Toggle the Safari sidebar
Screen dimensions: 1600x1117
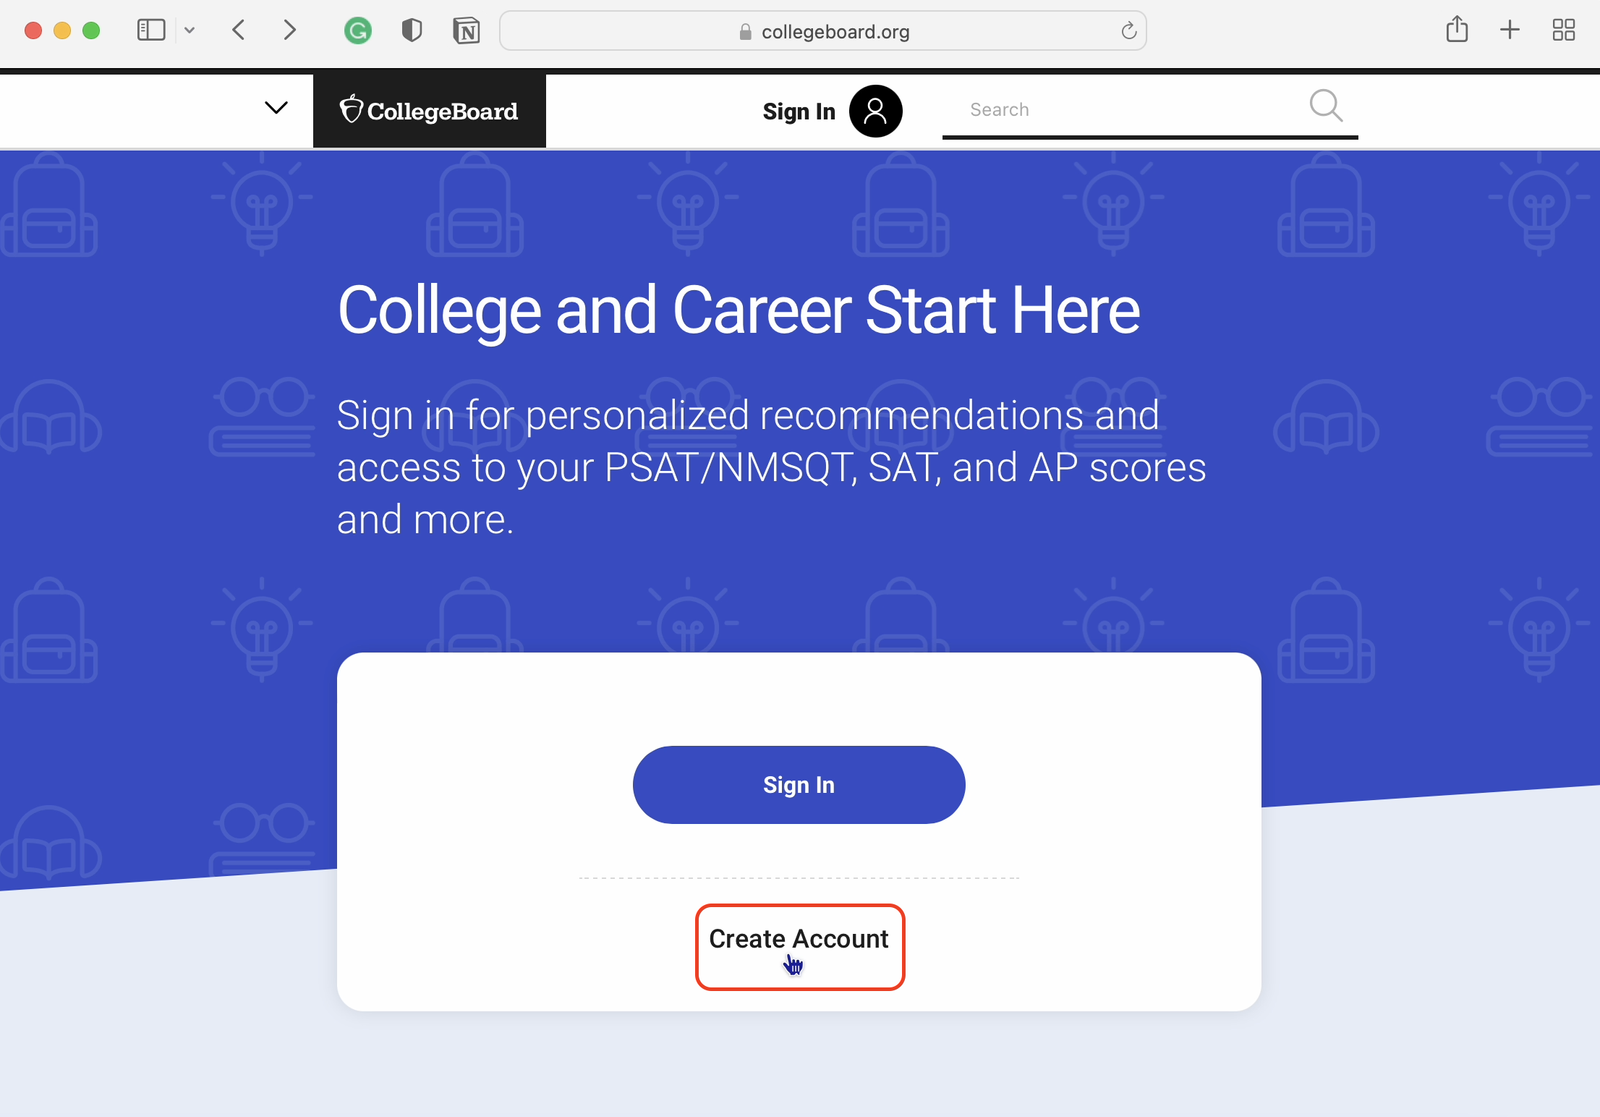pyautogui.click(x=151, y=30)
